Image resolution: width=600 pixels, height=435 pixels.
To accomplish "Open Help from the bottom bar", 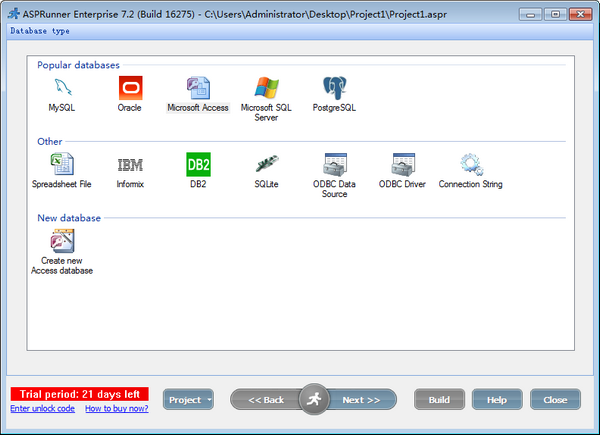I will tap(497, 400).
